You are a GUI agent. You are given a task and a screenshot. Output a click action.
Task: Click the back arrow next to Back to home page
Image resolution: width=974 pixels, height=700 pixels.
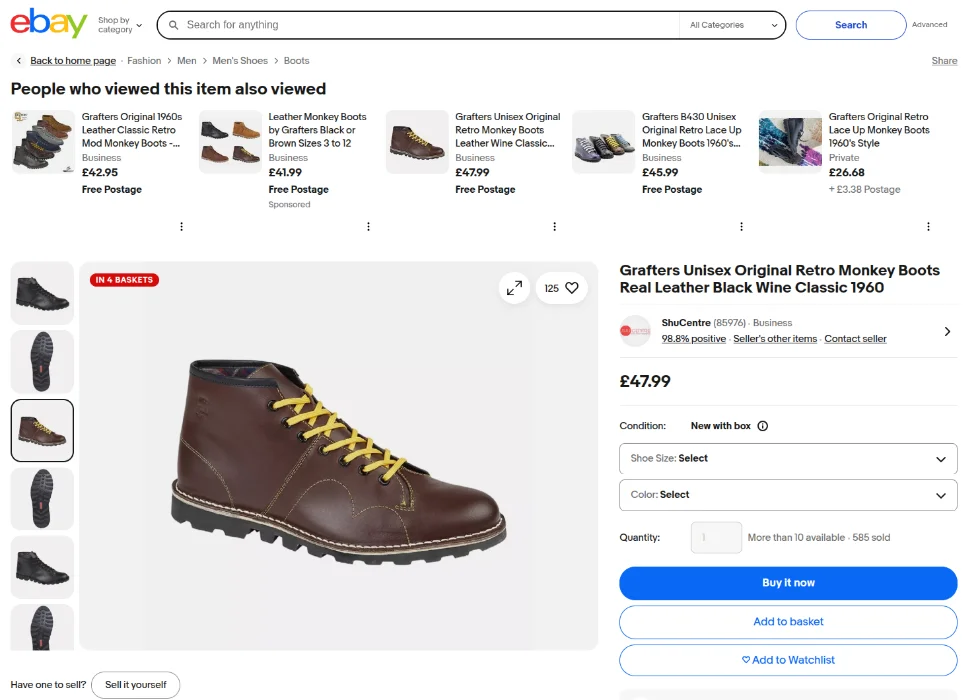[x=18, y=60]
